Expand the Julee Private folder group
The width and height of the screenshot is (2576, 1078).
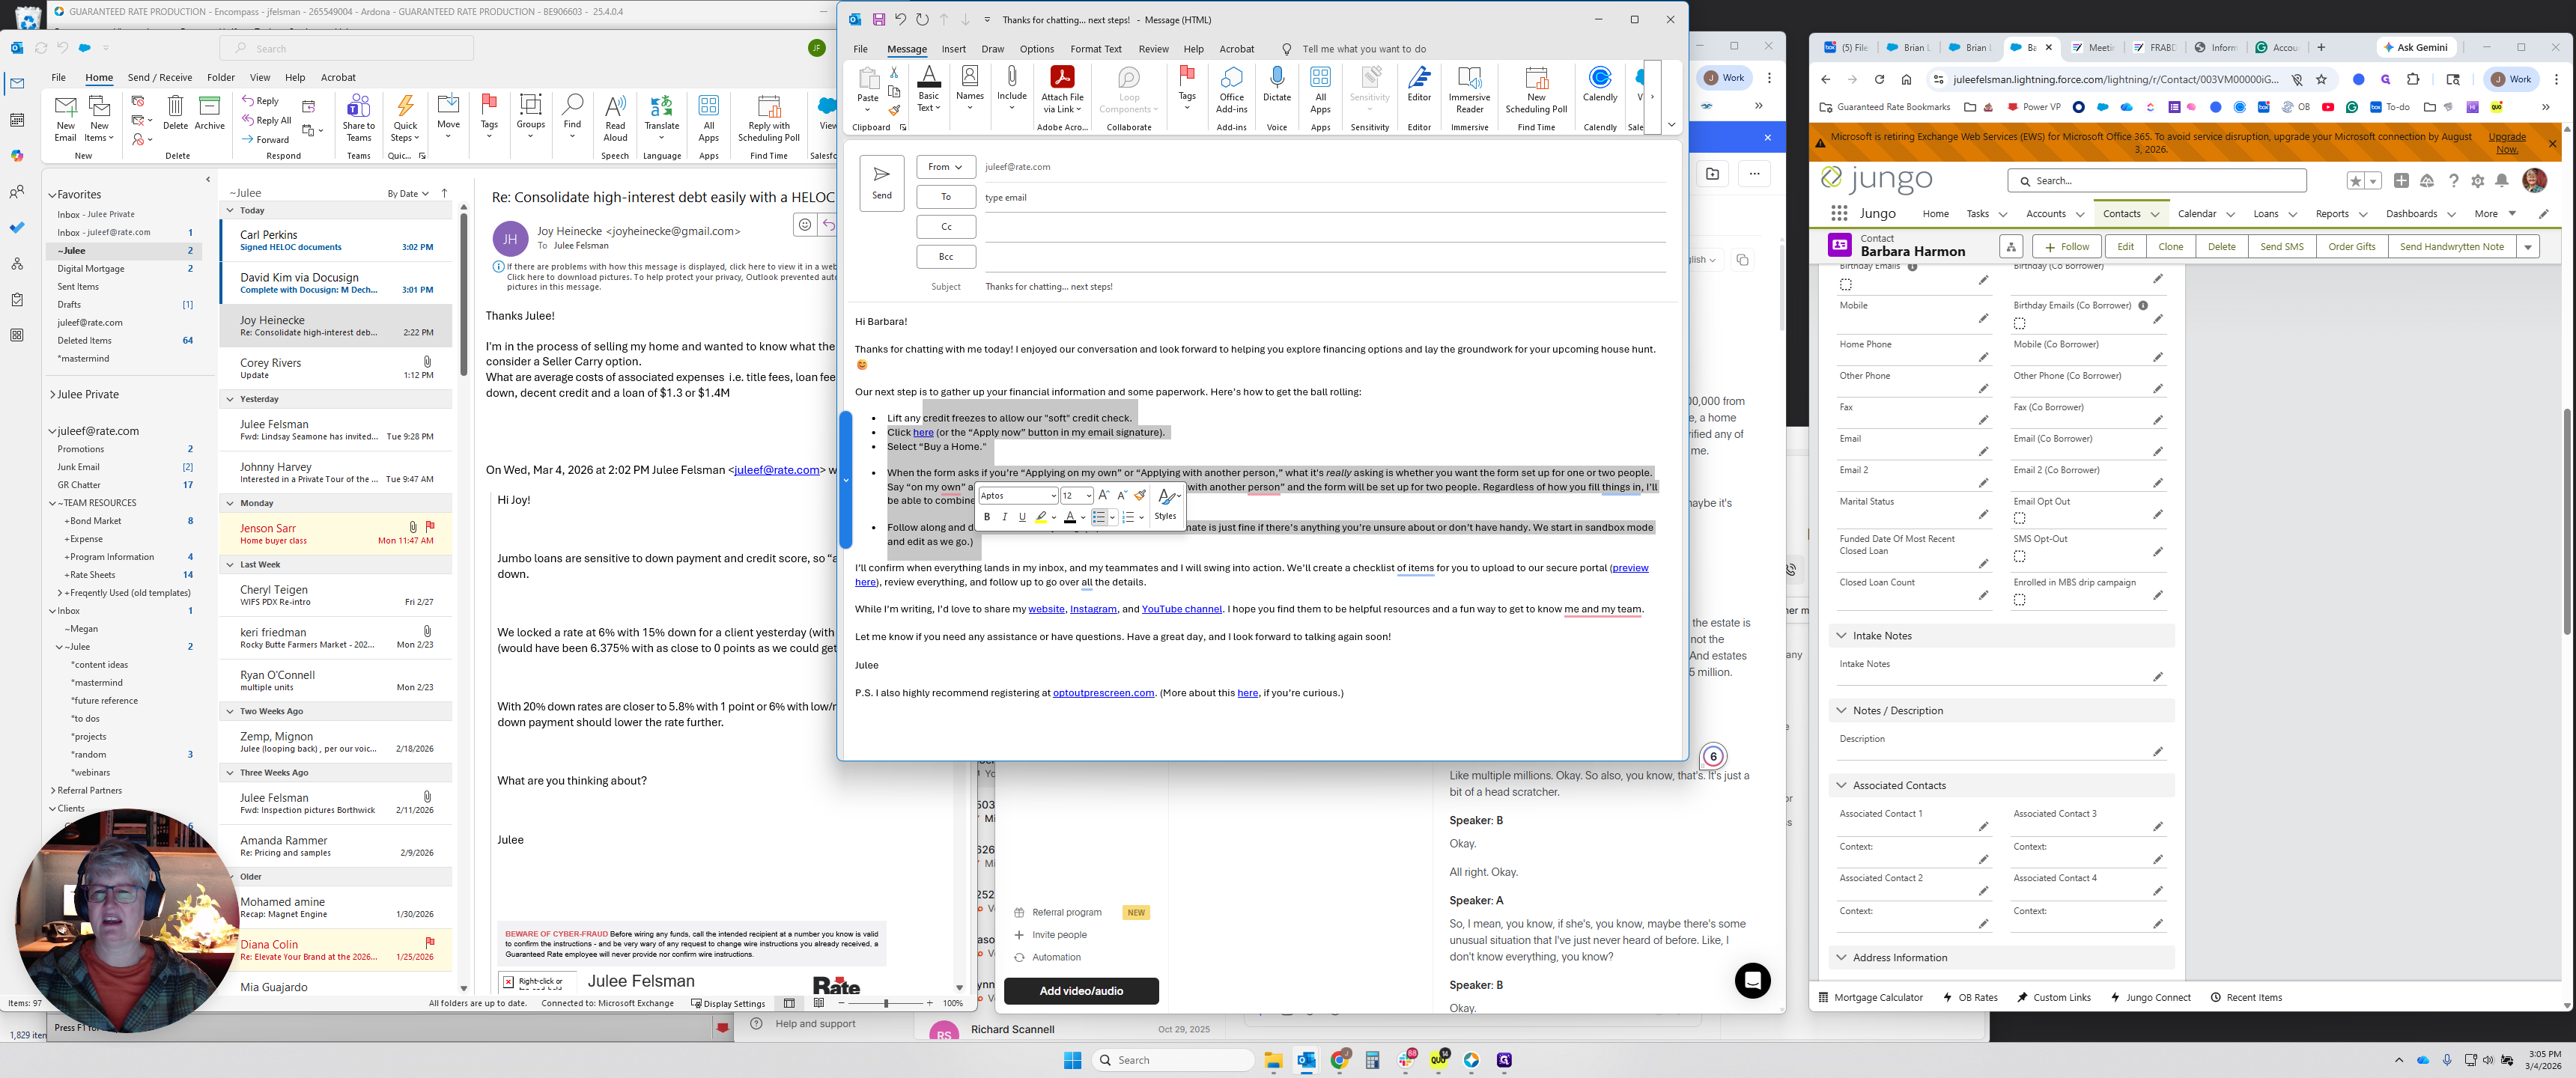pyautogui.click(x=53, y=395)
